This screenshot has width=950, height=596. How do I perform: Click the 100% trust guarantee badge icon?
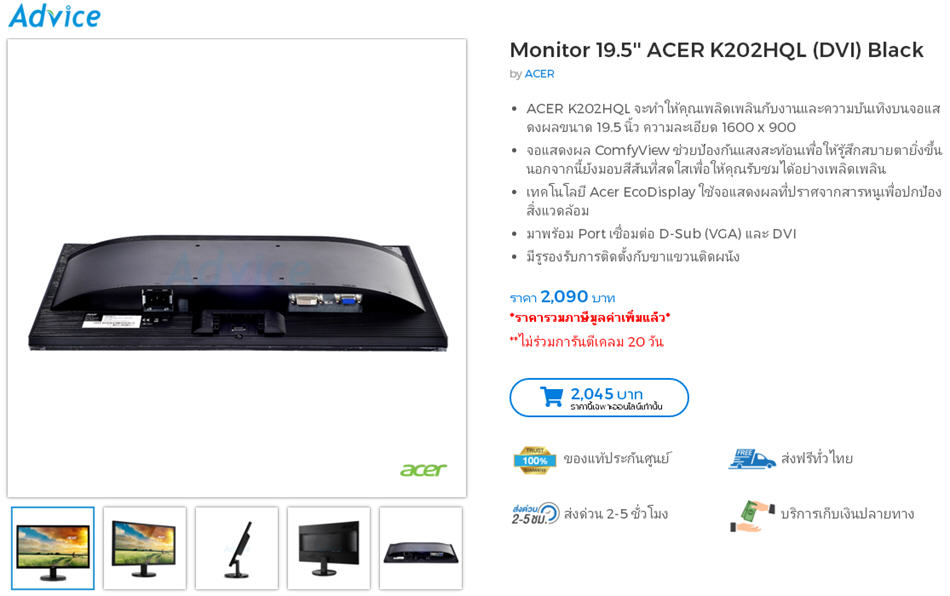pyautogui.click(x=534, y=460)
